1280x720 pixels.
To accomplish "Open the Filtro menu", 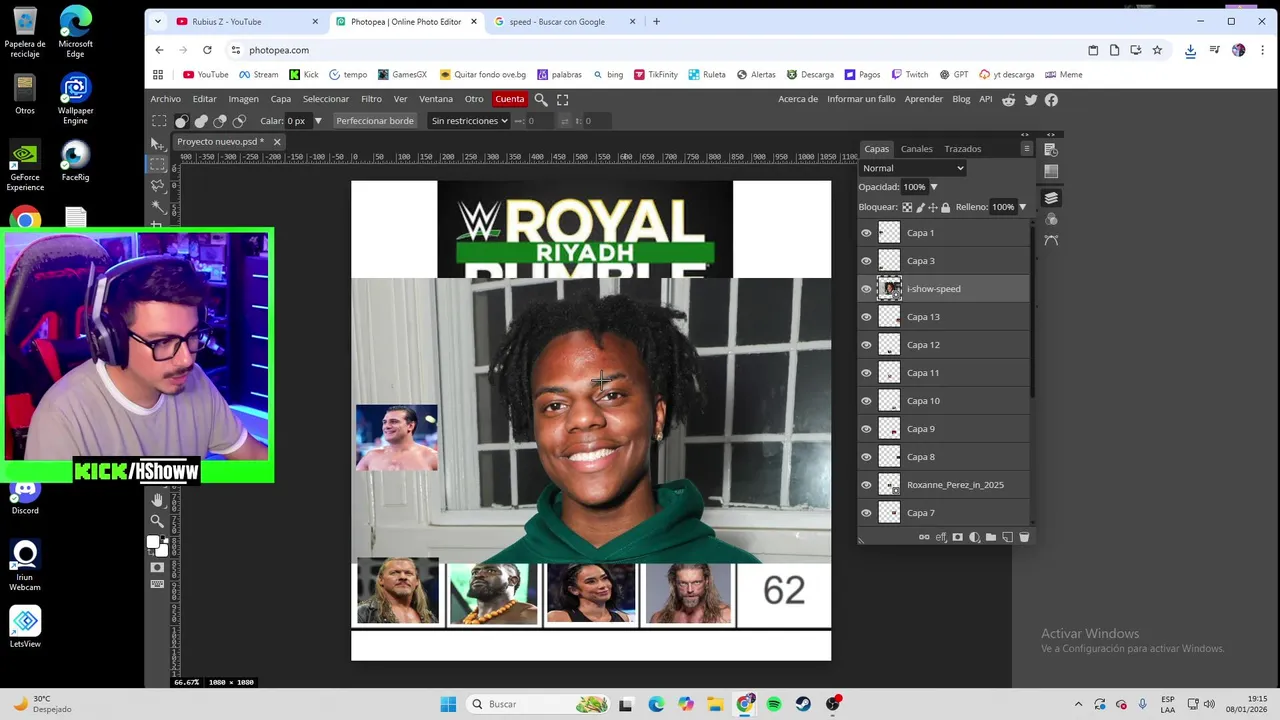I will 371,99.
